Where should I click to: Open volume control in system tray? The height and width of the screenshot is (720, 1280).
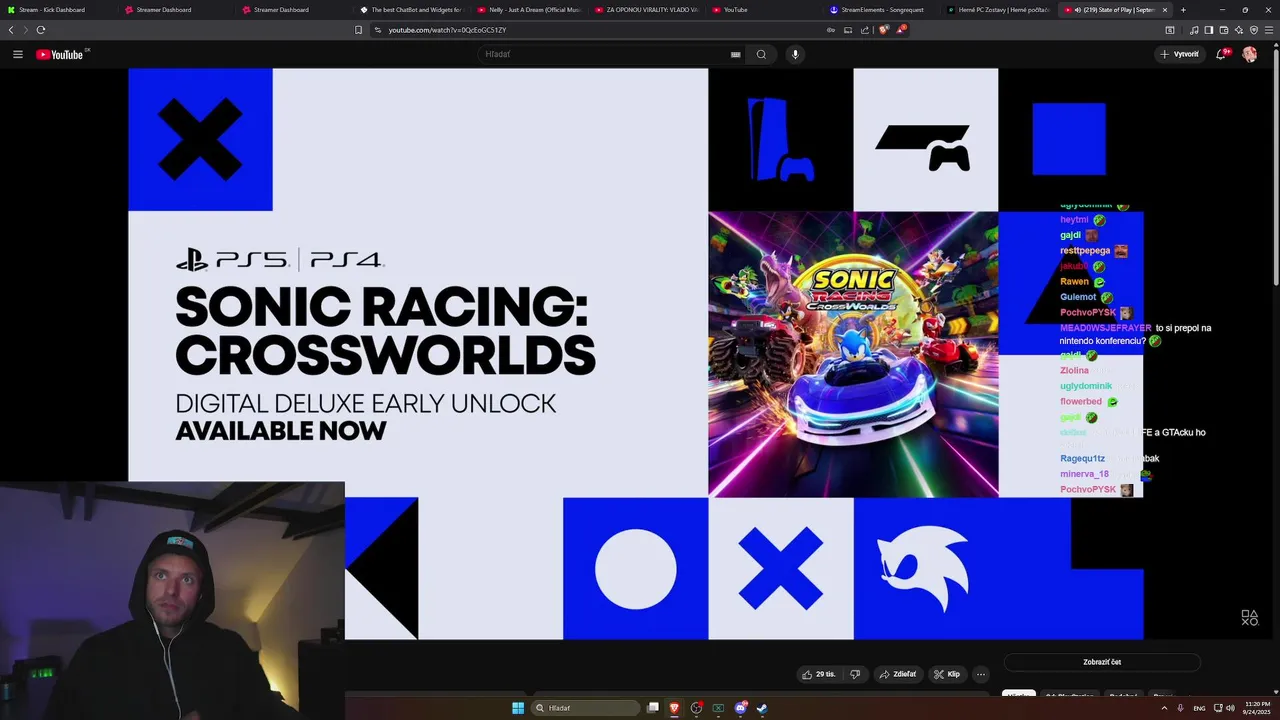point(1229,708)
